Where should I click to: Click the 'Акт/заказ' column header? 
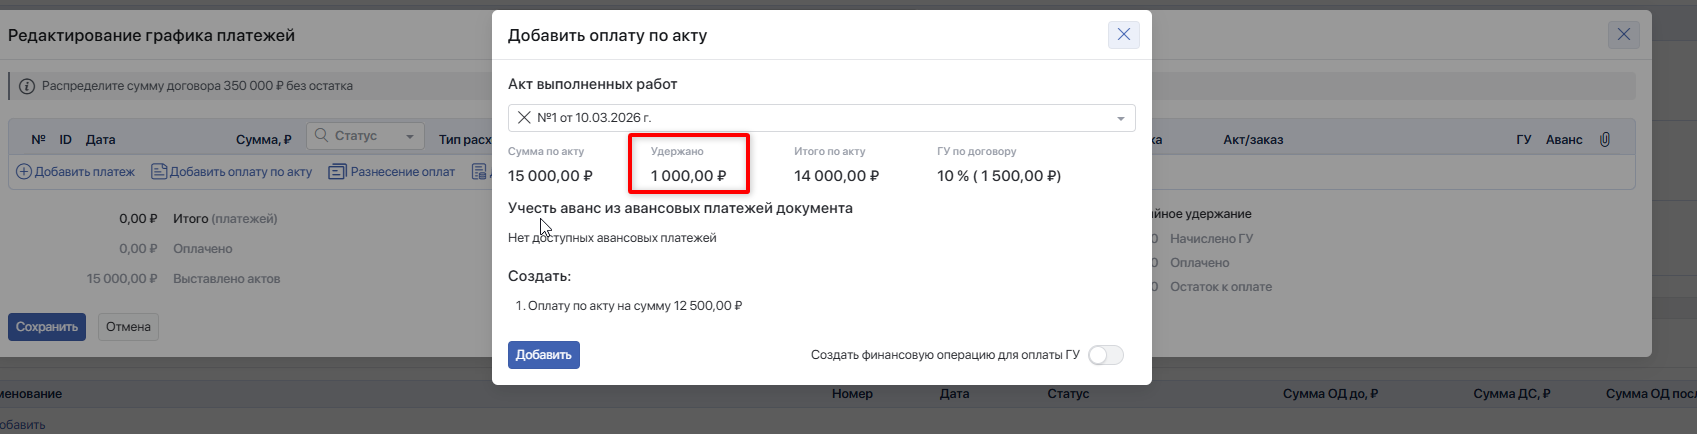click(x=1252, y=140)
